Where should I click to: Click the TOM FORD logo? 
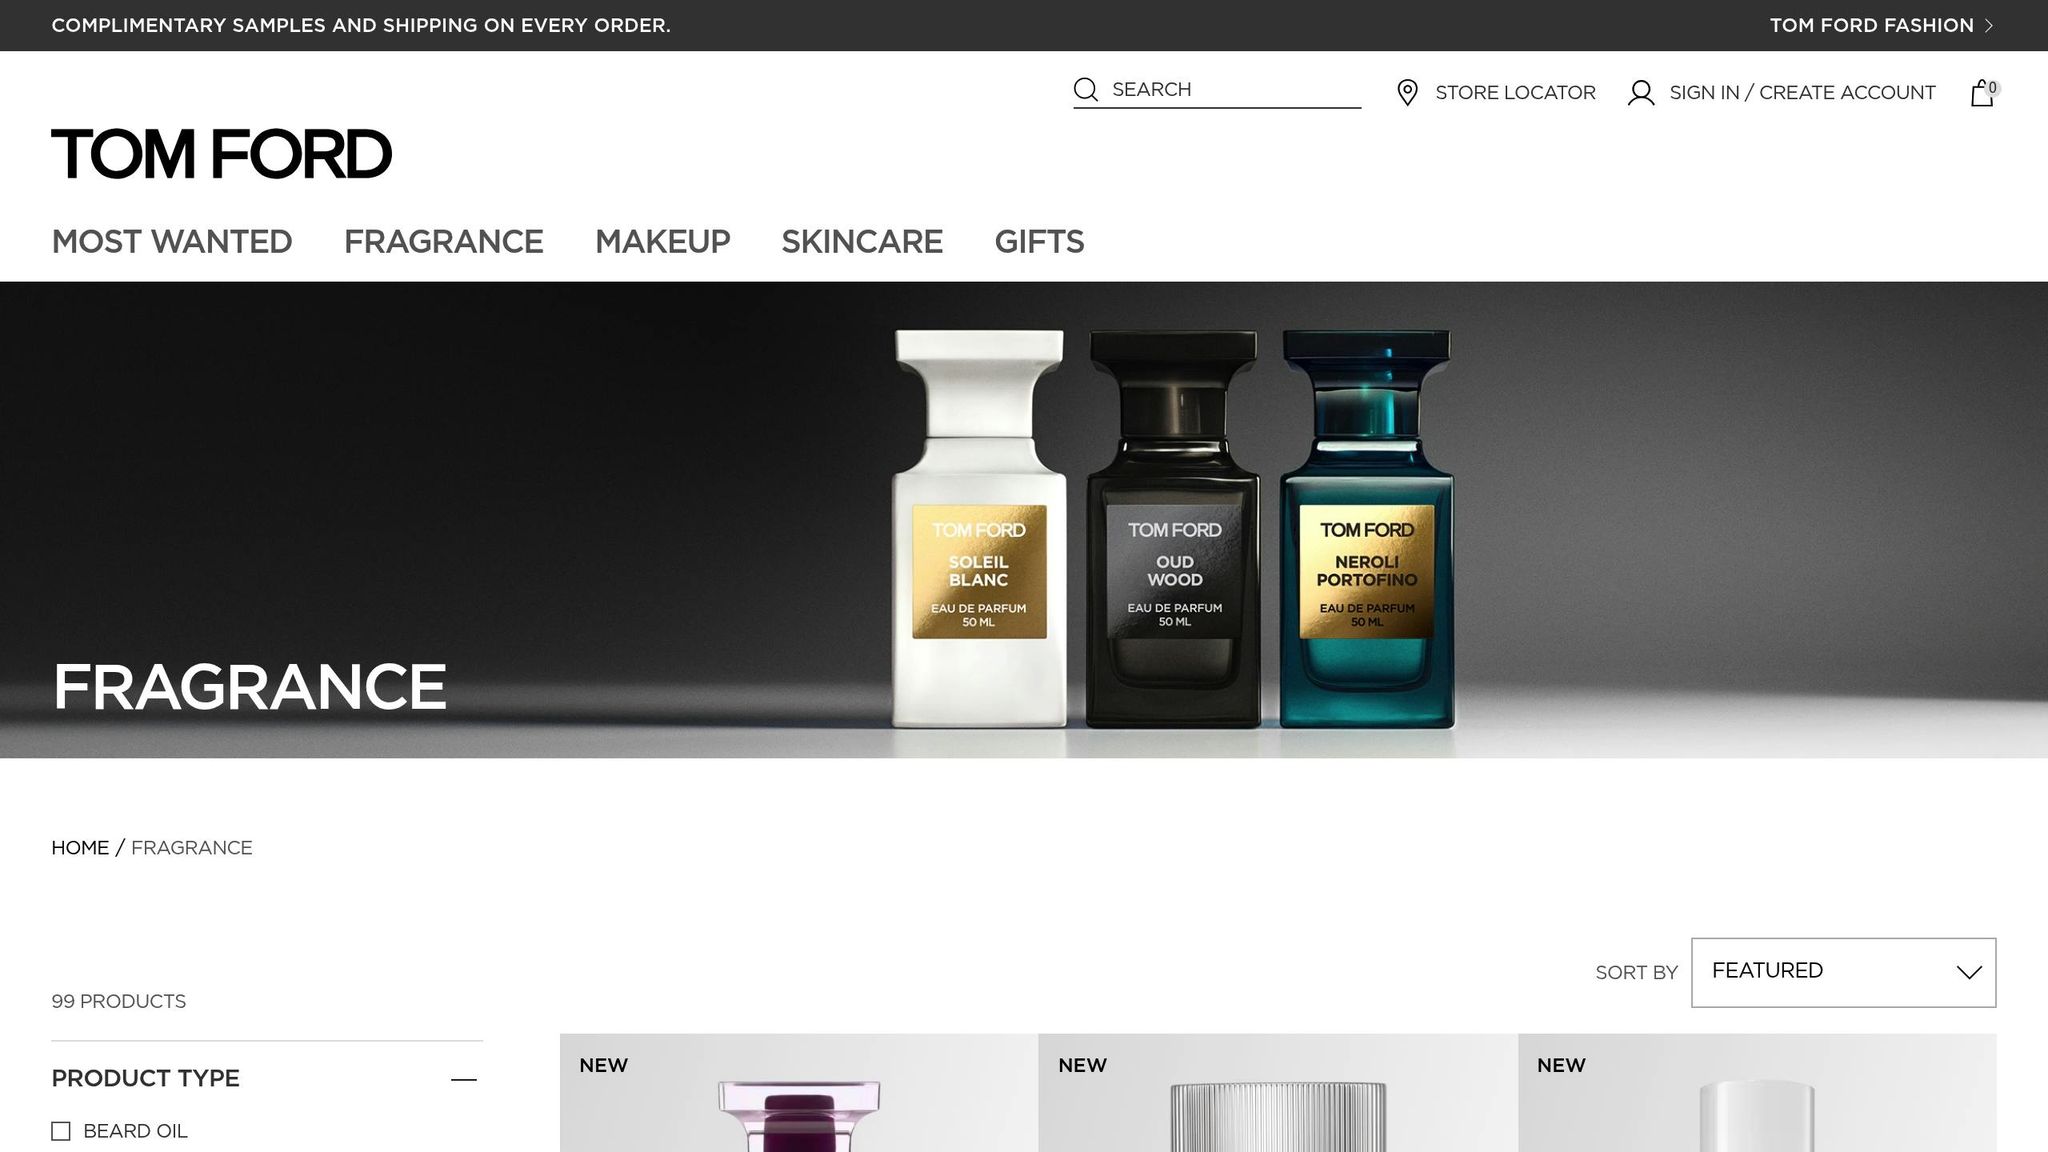click(221, 154)
